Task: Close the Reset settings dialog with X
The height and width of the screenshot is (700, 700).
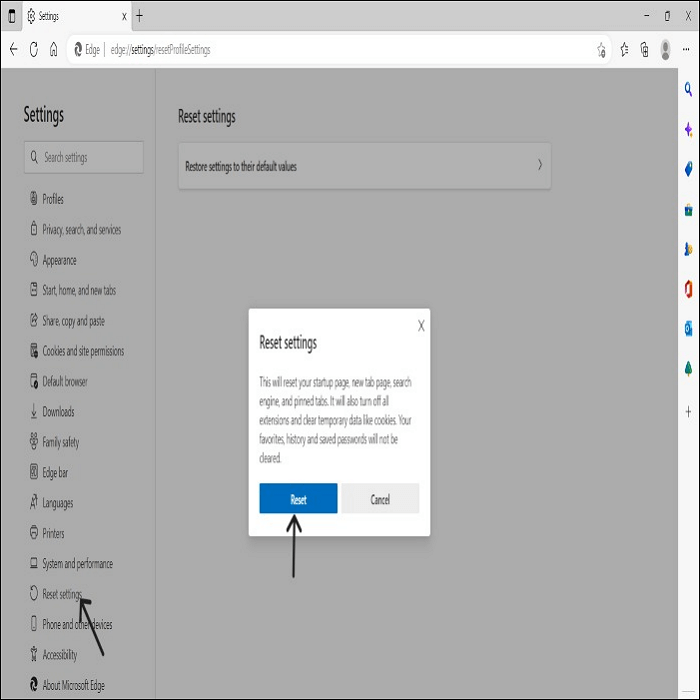Action: (421, 326)
